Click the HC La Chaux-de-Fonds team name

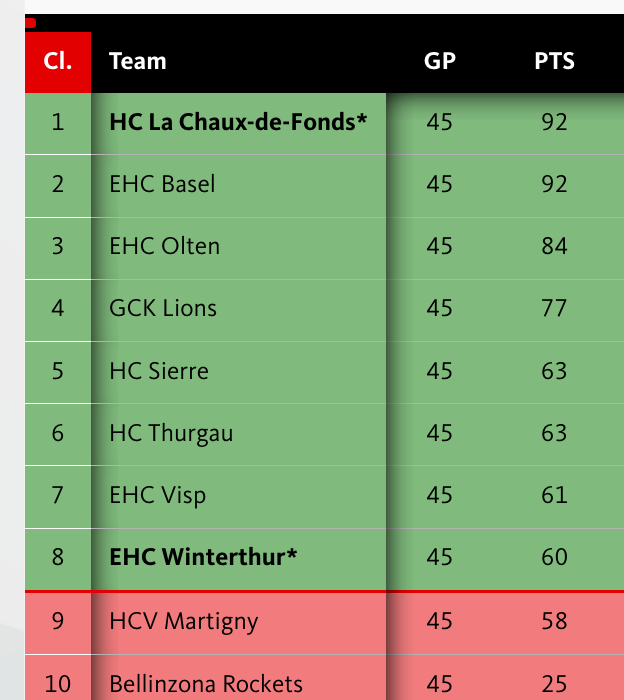(x=238, y=122)
